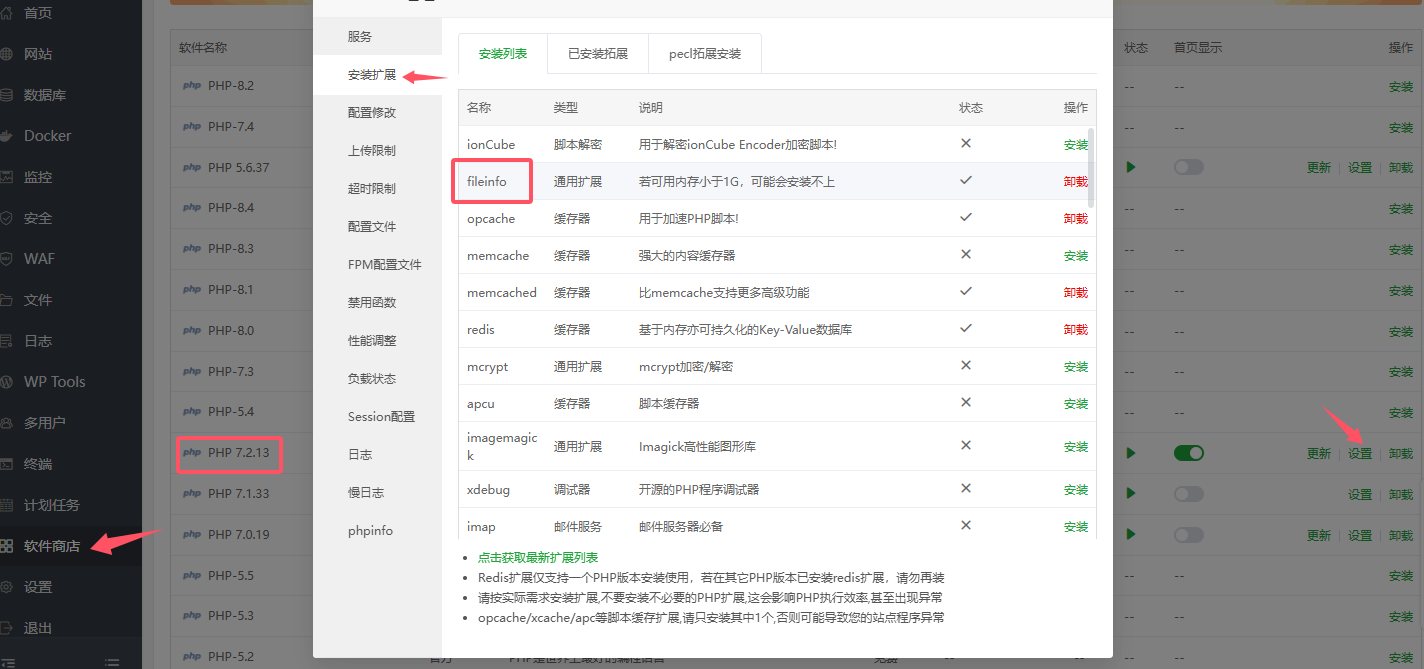Disable homepage display for PHP 7.2.13
The width and height of the screenshot is (1424, 669).
[x=1188, y=453]
